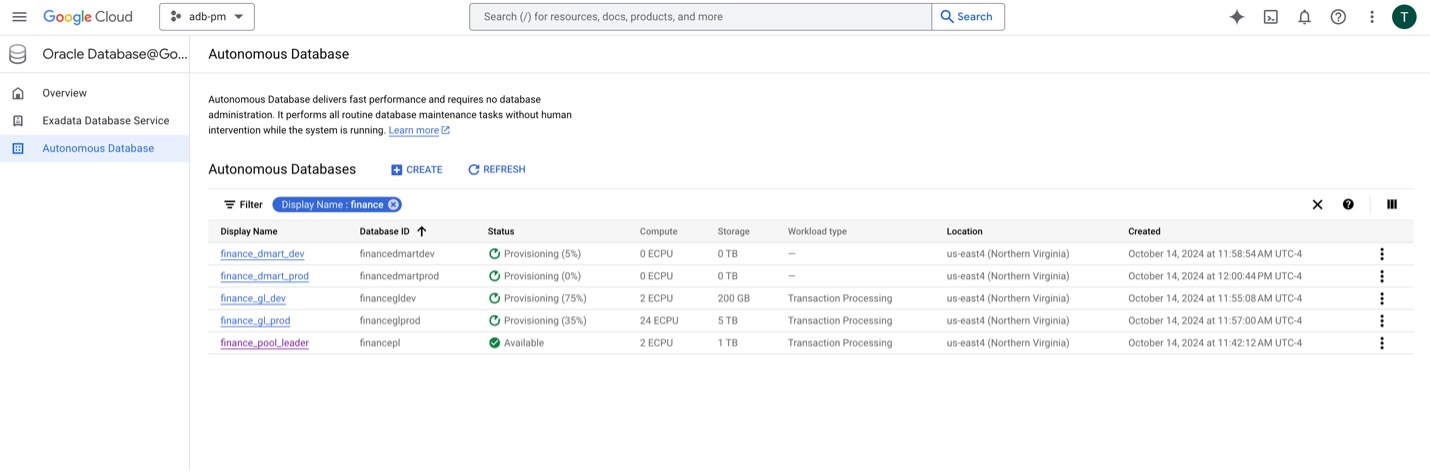Click the Compute column header
This screenshot has width=1430, height=473.
[x=659, y=231]
